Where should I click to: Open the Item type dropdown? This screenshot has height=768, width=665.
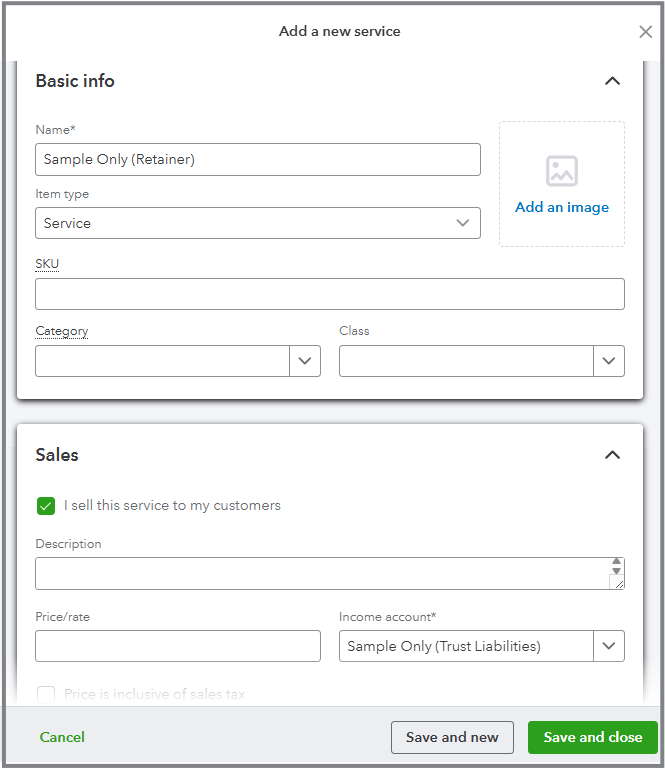tap(257, 223)
